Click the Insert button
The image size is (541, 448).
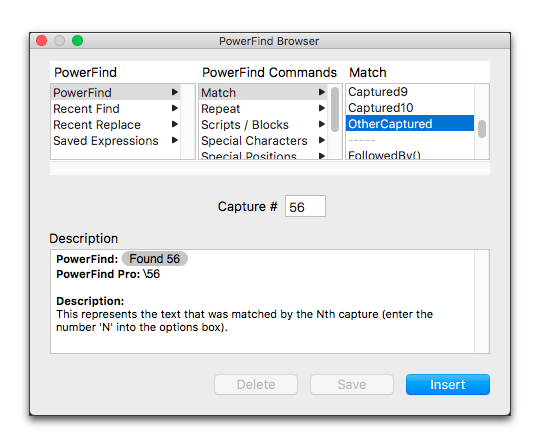coord(447,384)
